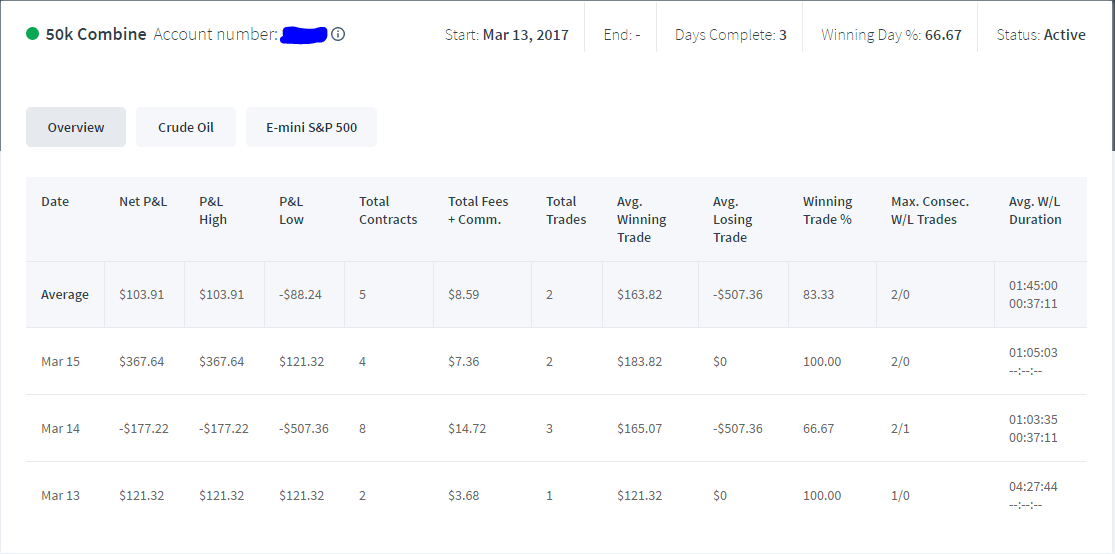This screenshot has height=554, width=1115.
Task: Switch to the Overview tab
Action: click(x=76, y=127)
